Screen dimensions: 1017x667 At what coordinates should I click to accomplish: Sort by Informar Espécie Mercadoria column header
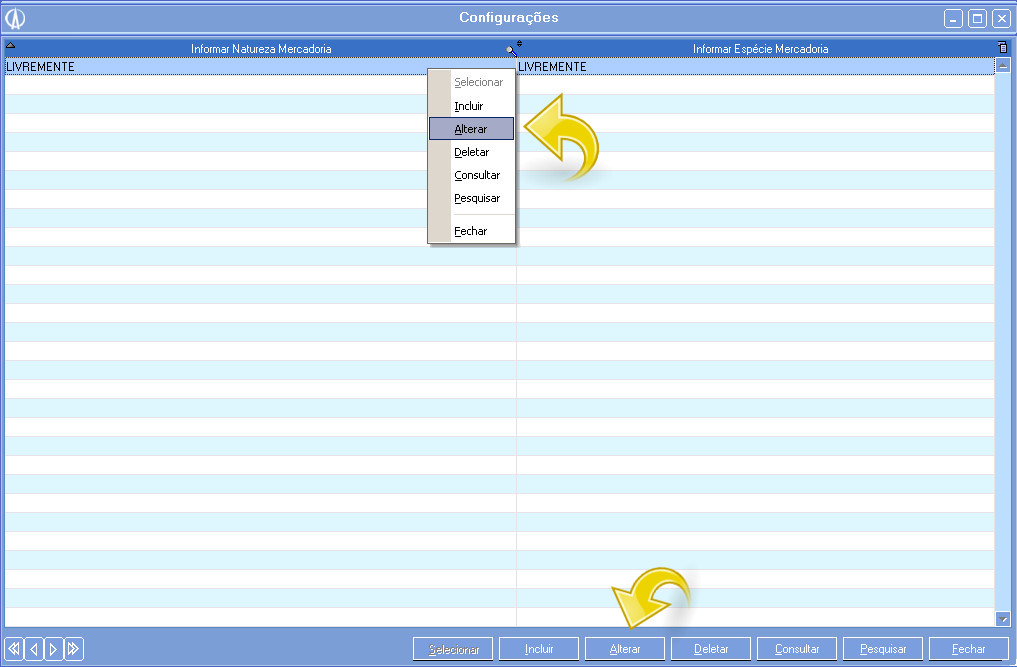(x=760, y=48)
